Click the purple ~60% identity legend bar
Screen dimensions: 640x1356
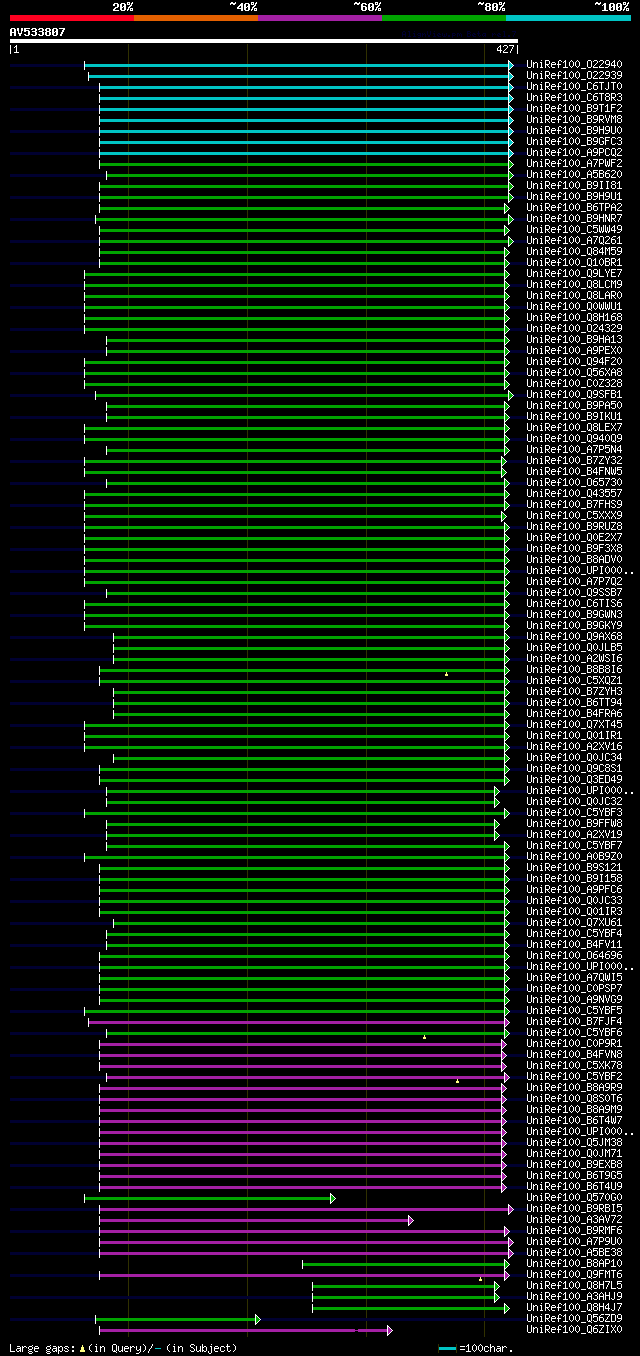(320, 17)
